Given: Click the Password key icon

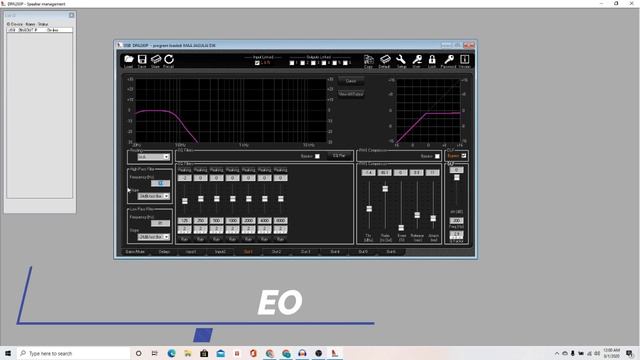Looking at the screenshot, I should coord(449,60).
